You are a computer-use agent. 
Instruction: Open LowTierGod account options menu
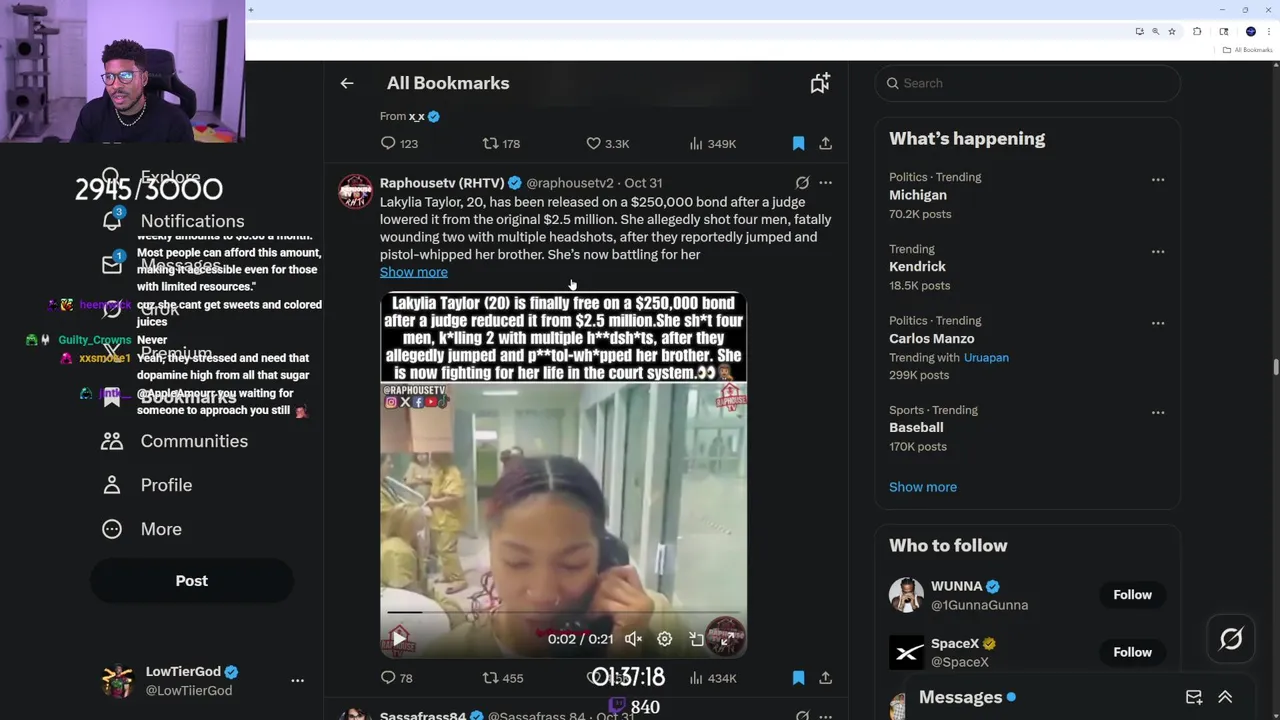[297, 680]
